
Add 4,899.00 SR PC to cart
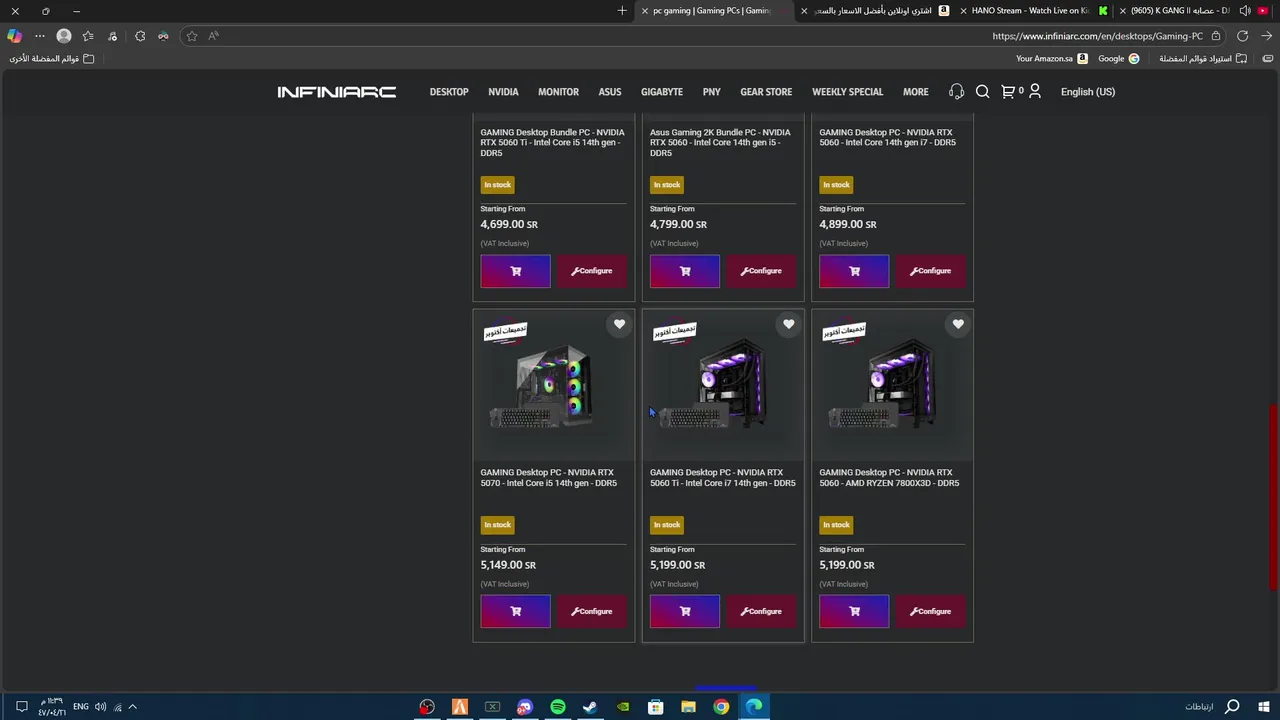(x=854, y=271)
